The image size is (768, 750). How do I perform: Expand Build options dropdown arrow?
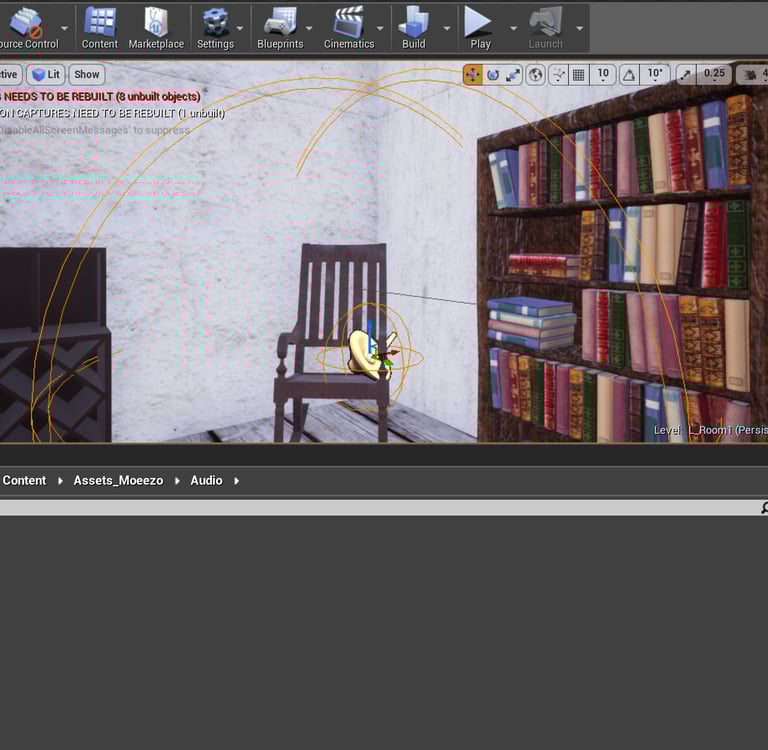point(447,28)
